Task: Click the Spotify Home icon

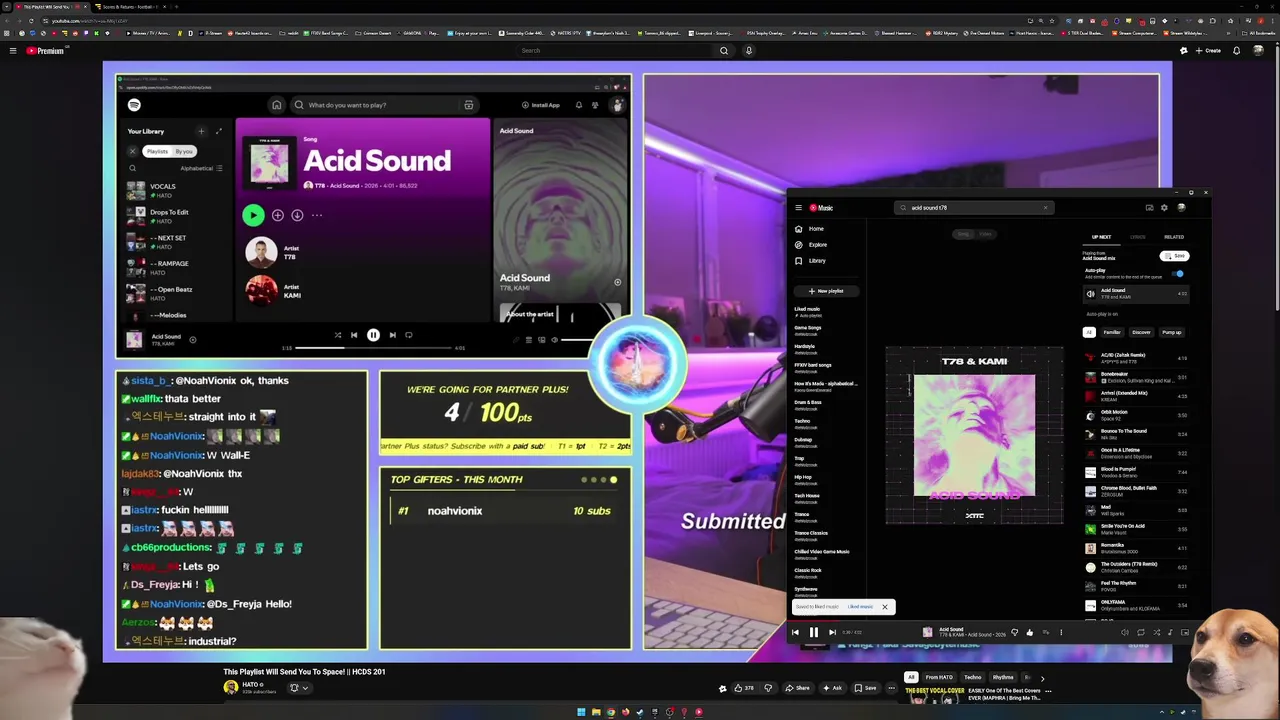Action: point(277,105)
